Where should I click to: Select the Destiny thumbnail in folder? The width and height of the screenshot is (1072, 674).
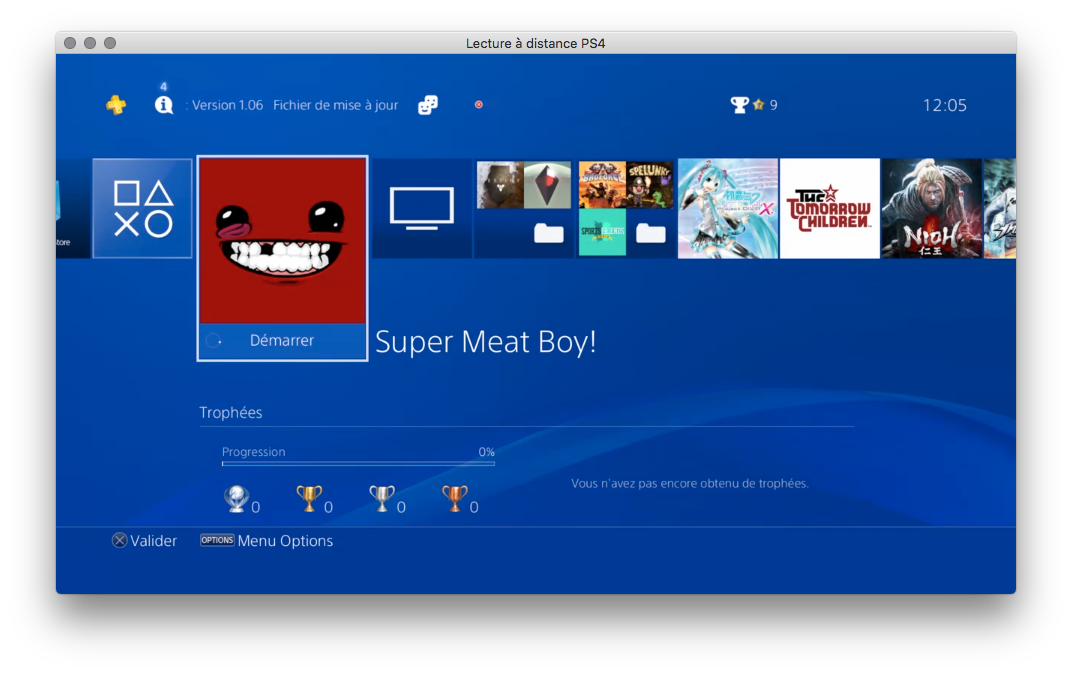coord(500,185)
